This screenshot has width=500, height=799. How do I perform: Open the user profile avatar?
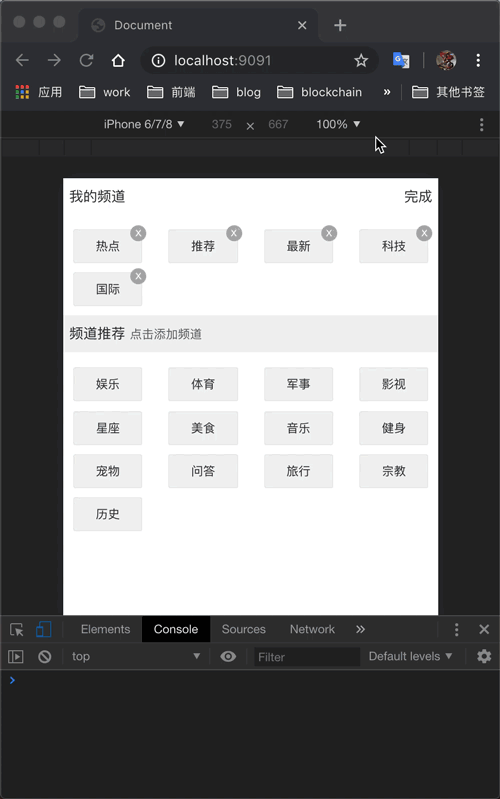click(x=446, y=61)
